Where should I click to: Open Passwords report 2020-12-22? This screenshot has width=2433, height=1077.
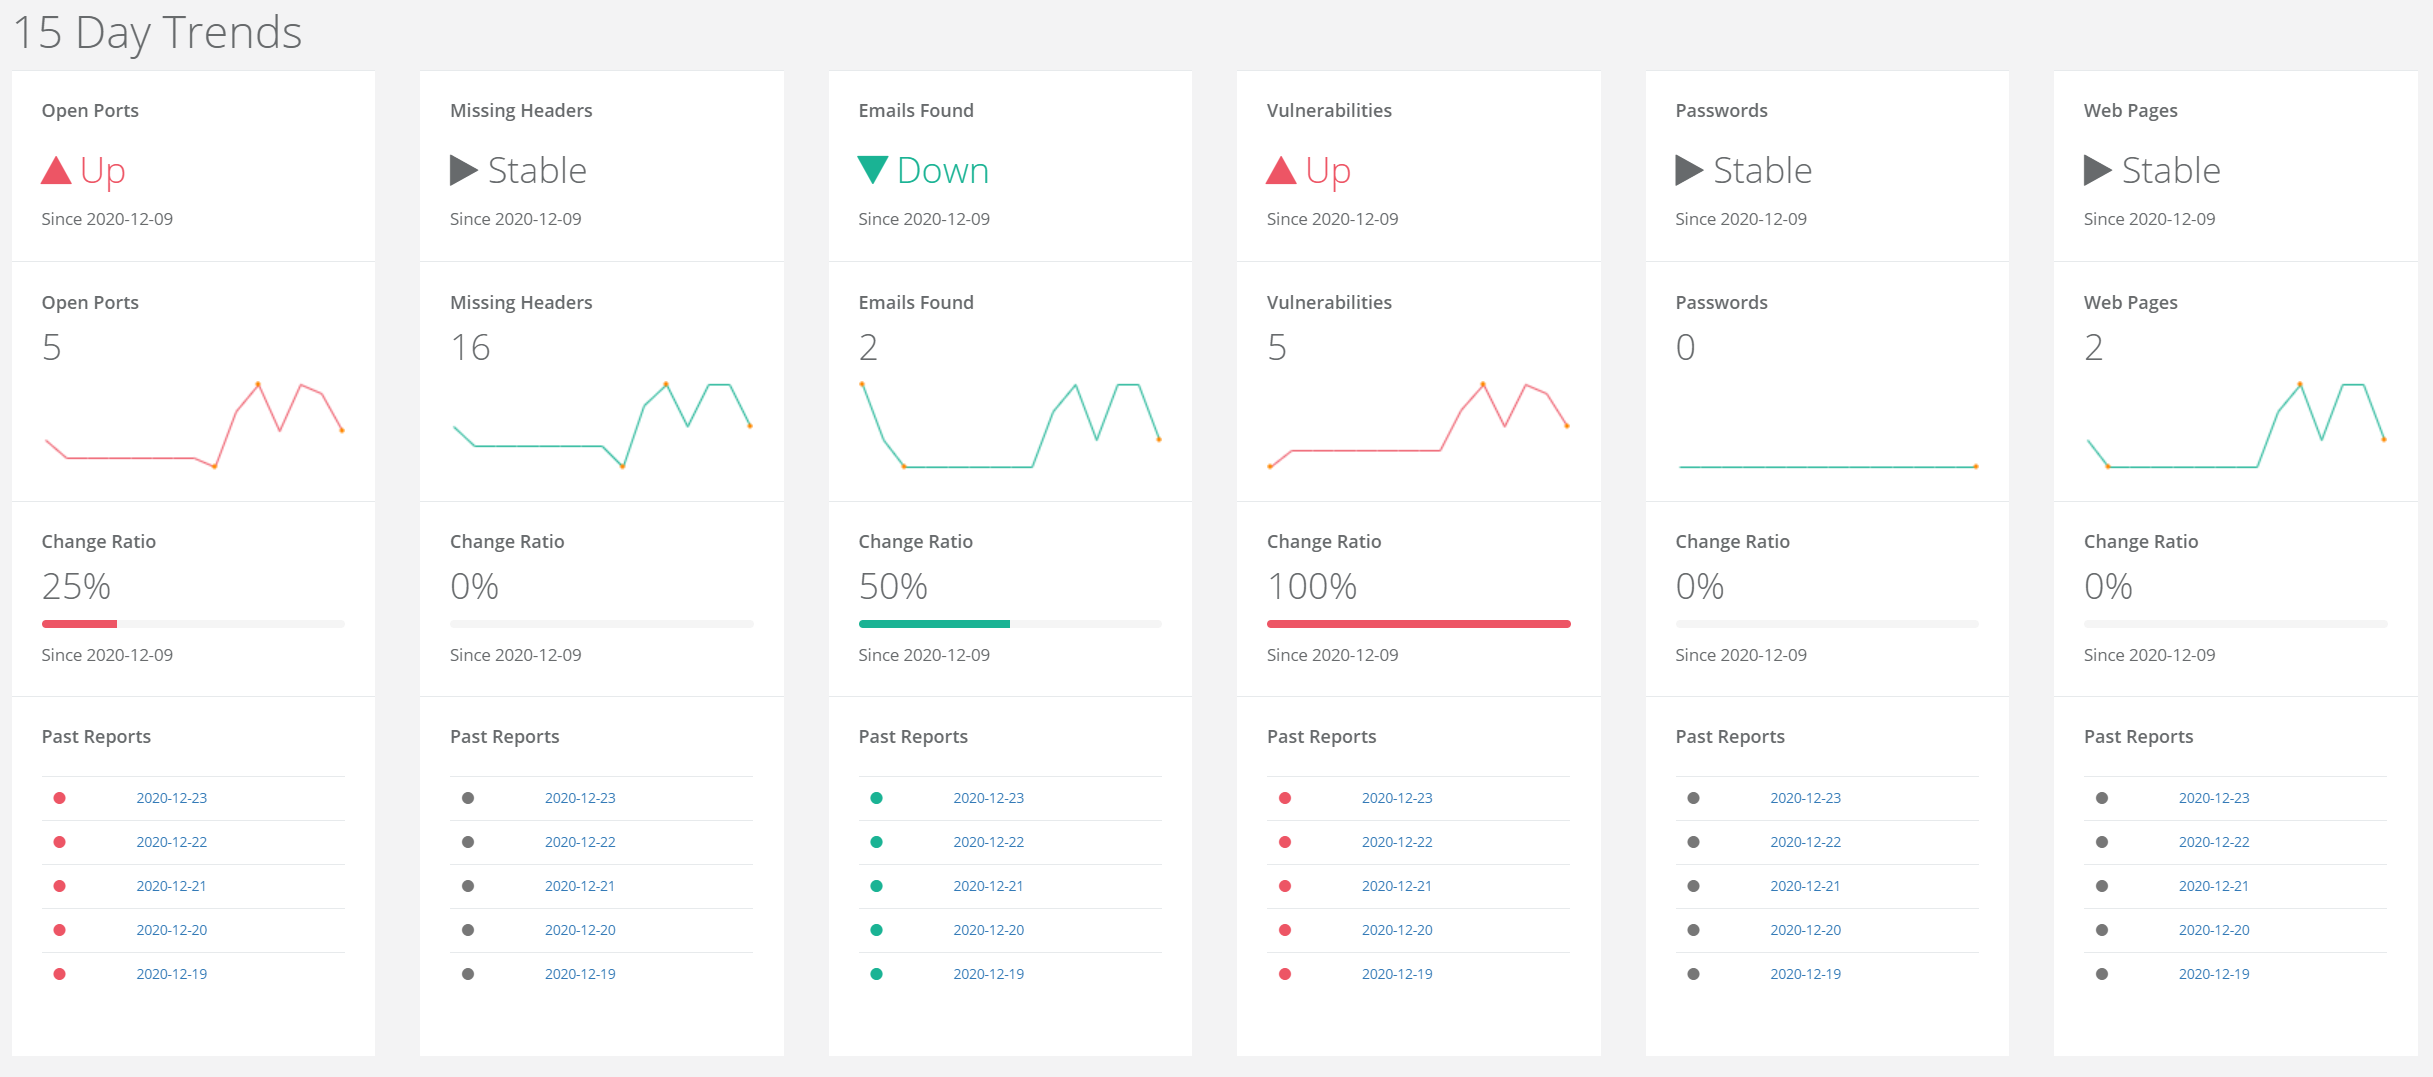[1806, 842]
